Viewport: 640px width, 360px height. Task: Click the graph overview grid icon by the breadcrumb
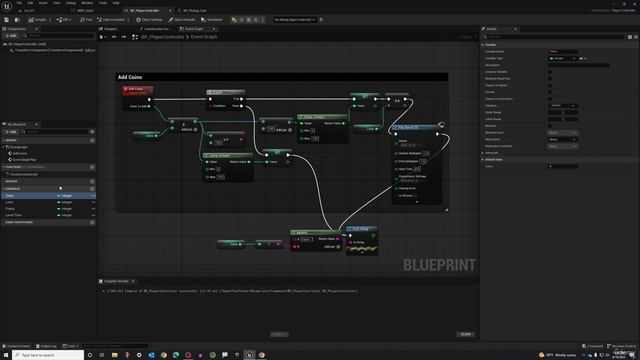point(135,37)
